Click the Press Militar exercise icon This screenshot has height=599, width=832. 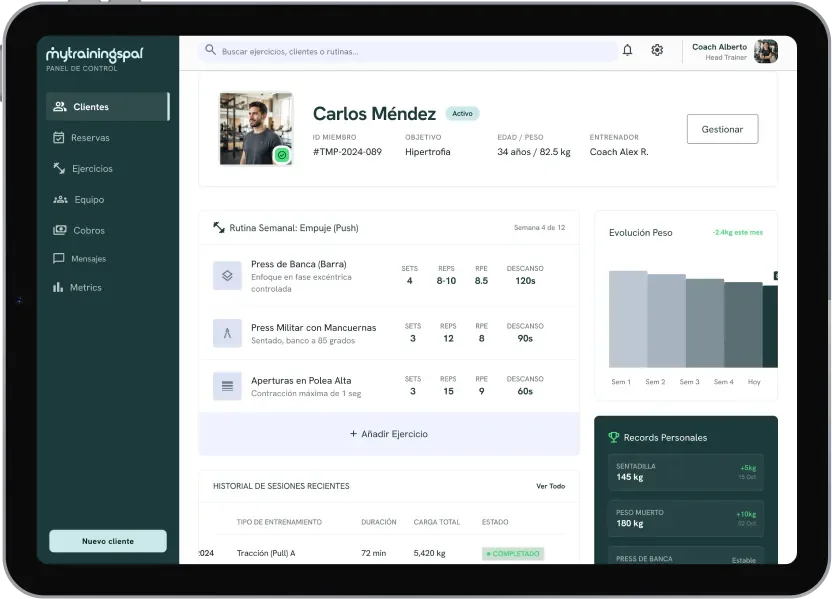227,333
